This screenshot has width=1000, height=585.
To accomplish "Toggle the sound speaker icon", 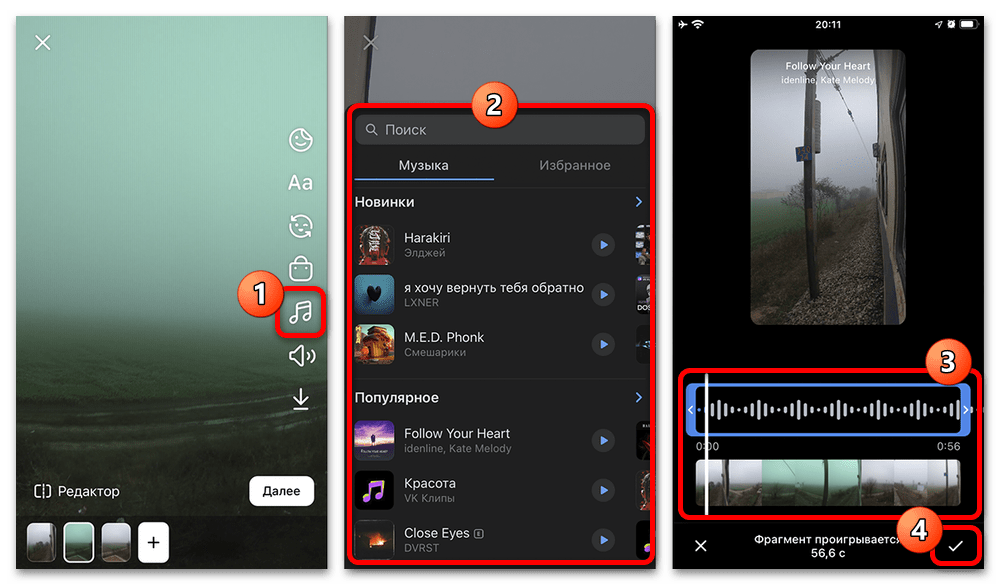I will coord(302,355).
